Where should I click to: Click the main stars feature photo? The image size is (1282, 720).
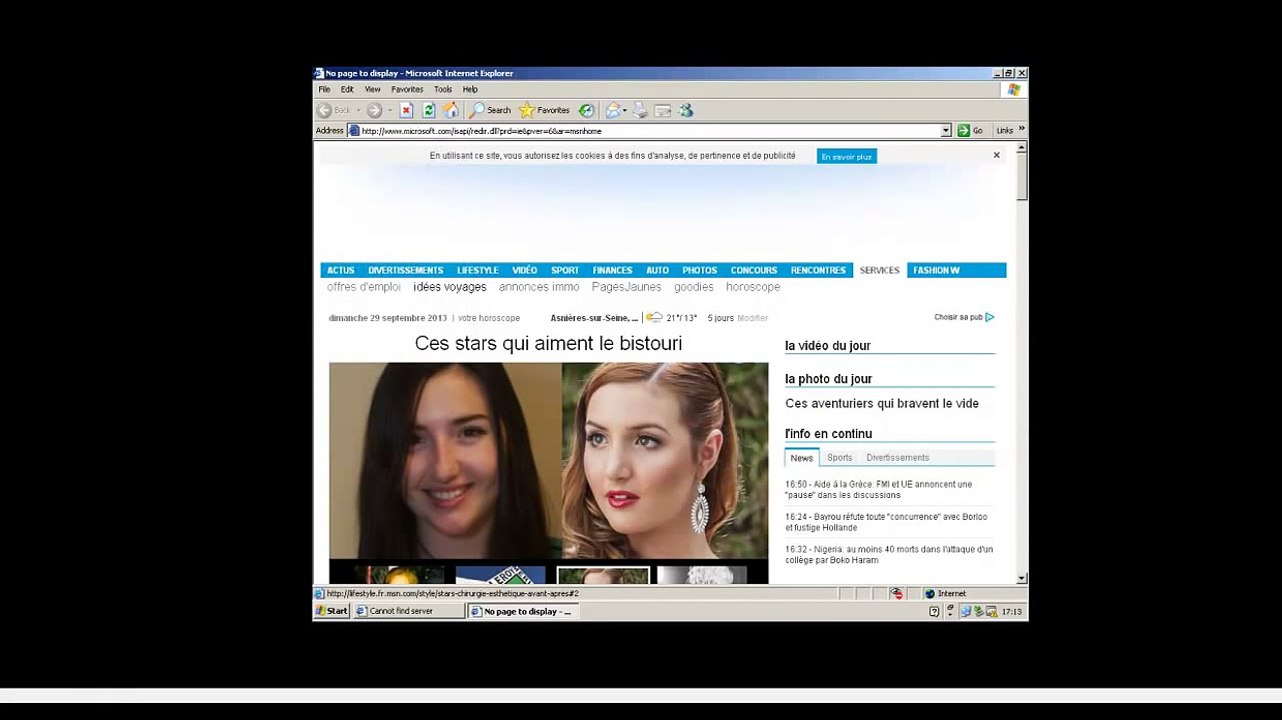coord(549,460)
